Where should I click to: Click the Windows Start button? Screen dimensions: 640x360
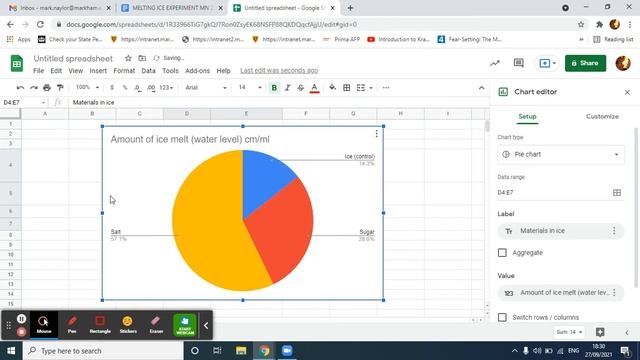click(11, 351)
